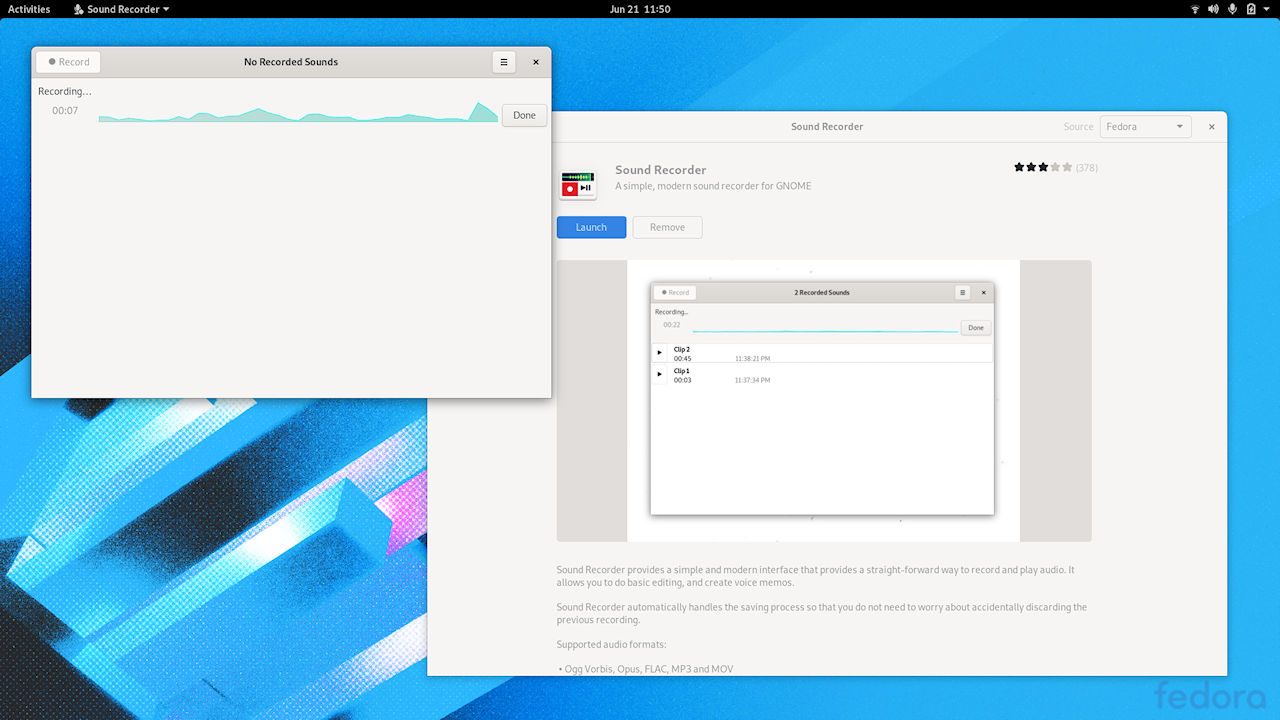Open the clock and calendar Jun 21 11:50
The width and height of the screenshot is (1280, 720).
point(640,9)
